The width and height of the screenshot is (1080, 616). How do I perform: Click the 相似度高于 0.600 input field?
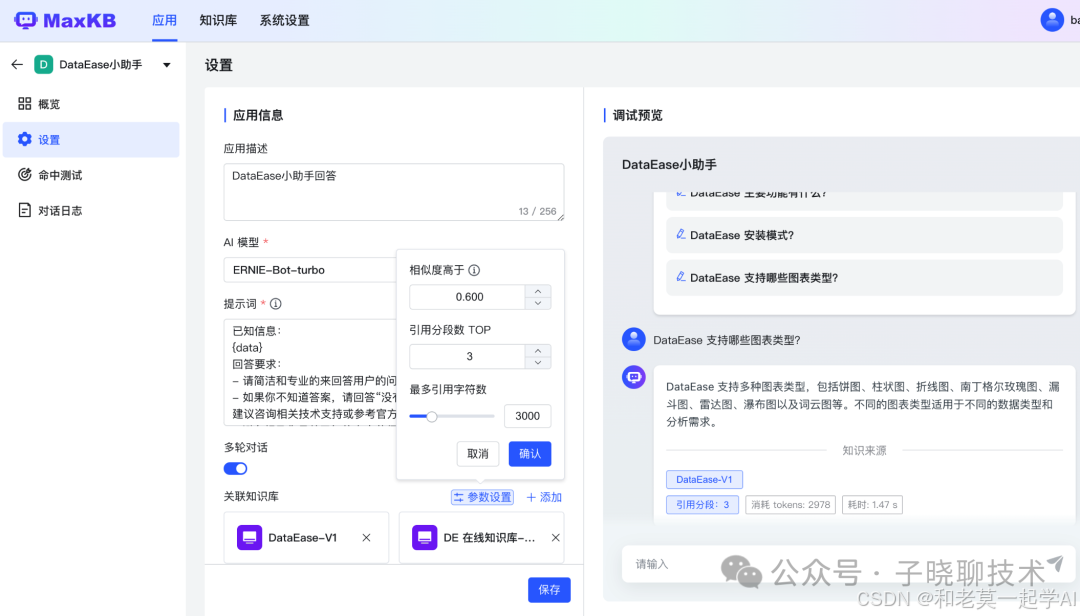click(x=468, y=297)
